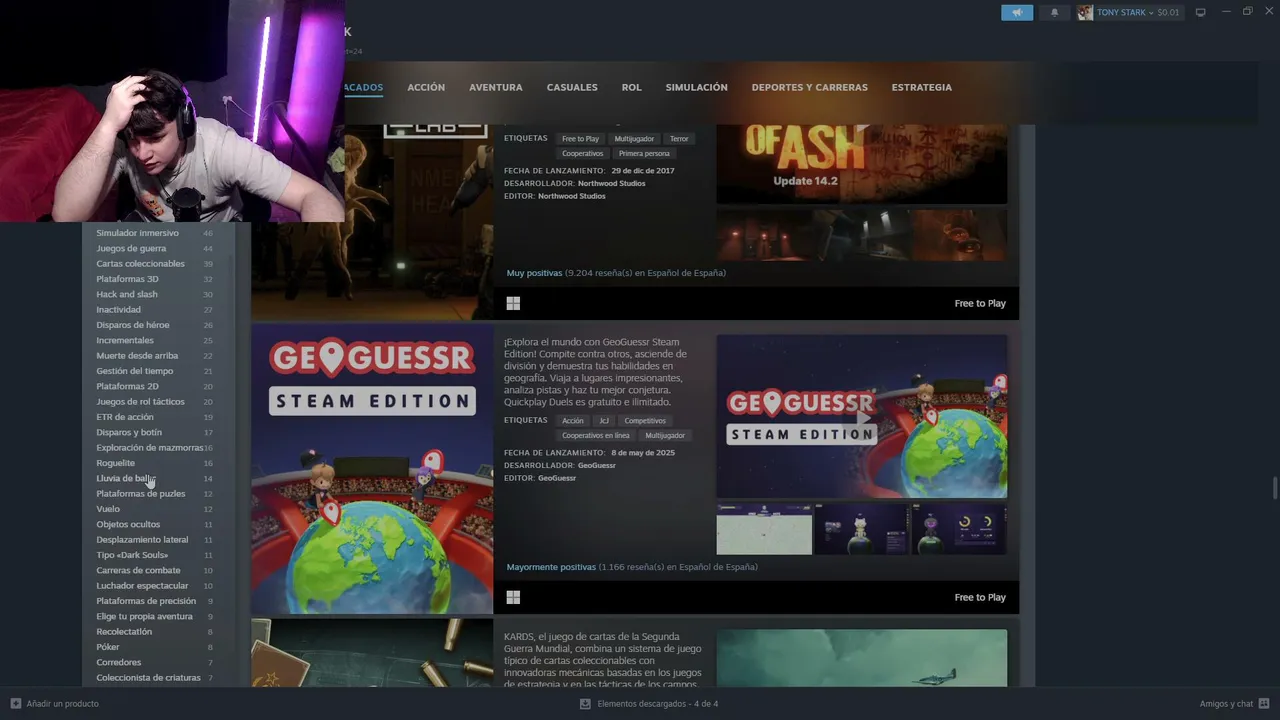Launch Big Picture mode from the monitor icon

point(1201,12)
